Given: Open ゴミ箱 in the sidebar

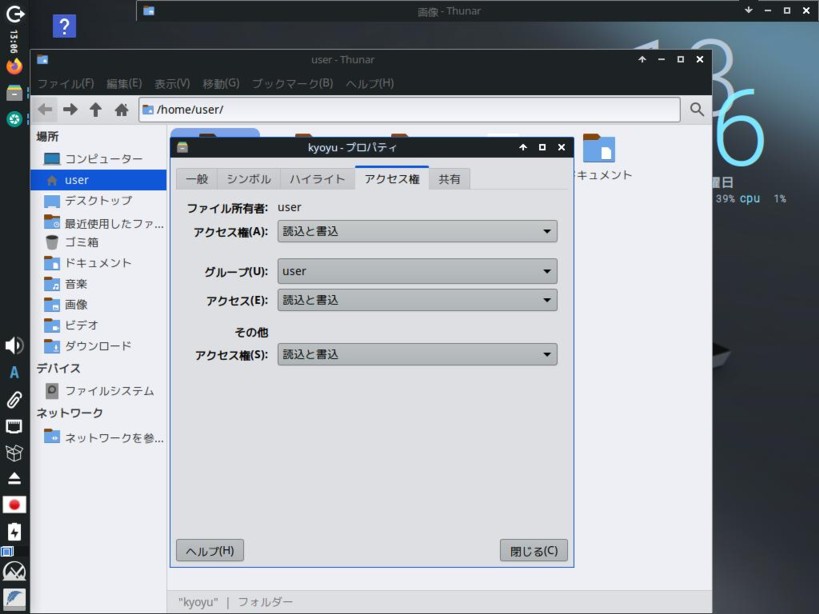Looking at the screenshot, I should pyautogui.click(x=82, y=242).
